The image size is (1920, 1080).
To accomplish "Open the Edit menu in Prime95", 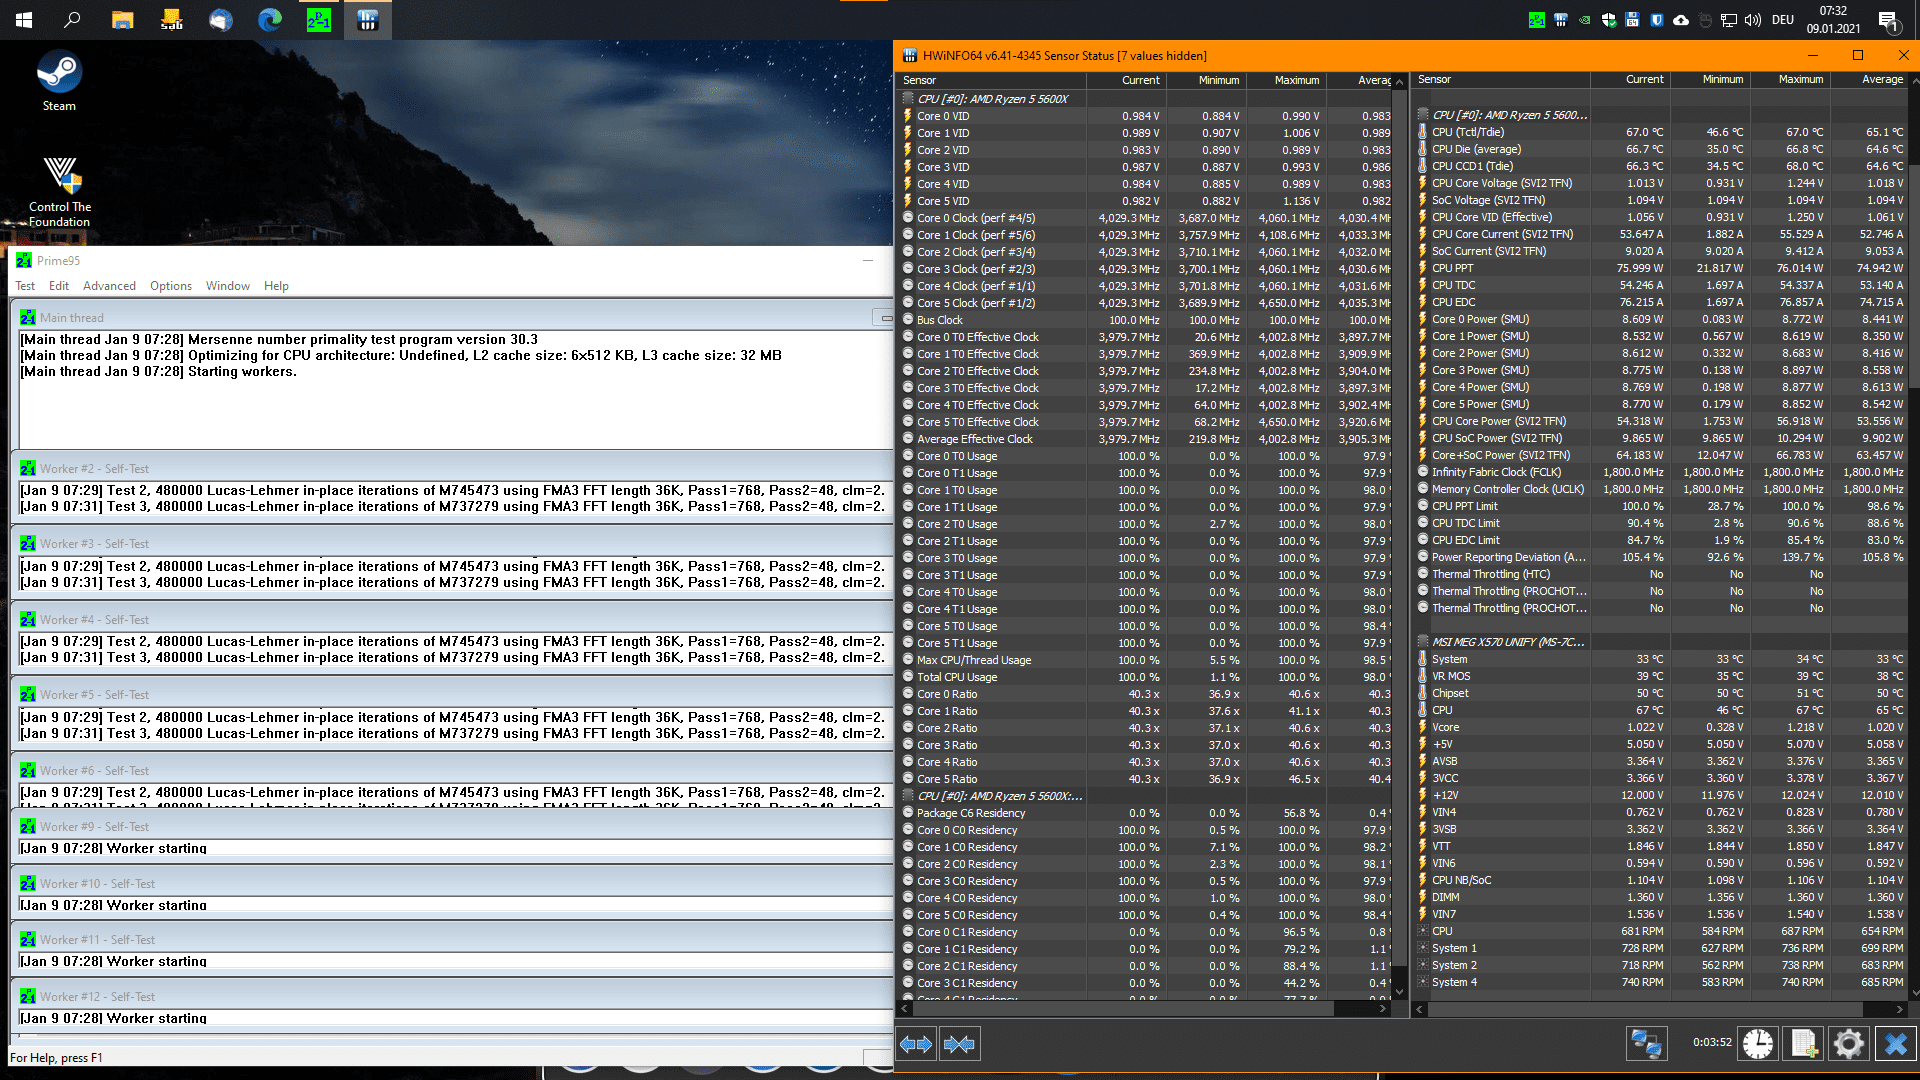I will pyautogui.click(x=59, y=286).
